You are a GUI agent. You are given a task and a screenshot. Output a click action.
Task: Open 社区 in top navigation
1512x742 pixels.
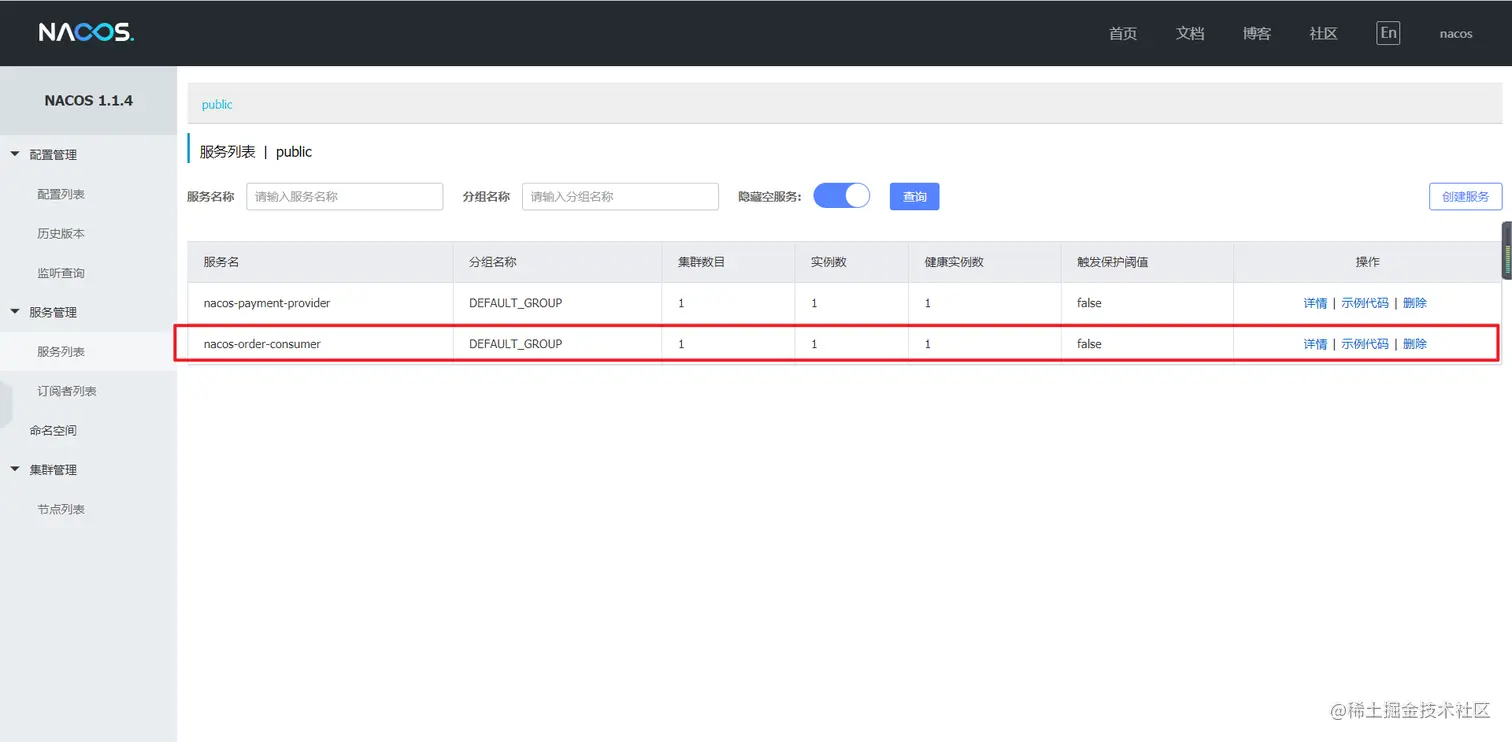point(1324,33)
